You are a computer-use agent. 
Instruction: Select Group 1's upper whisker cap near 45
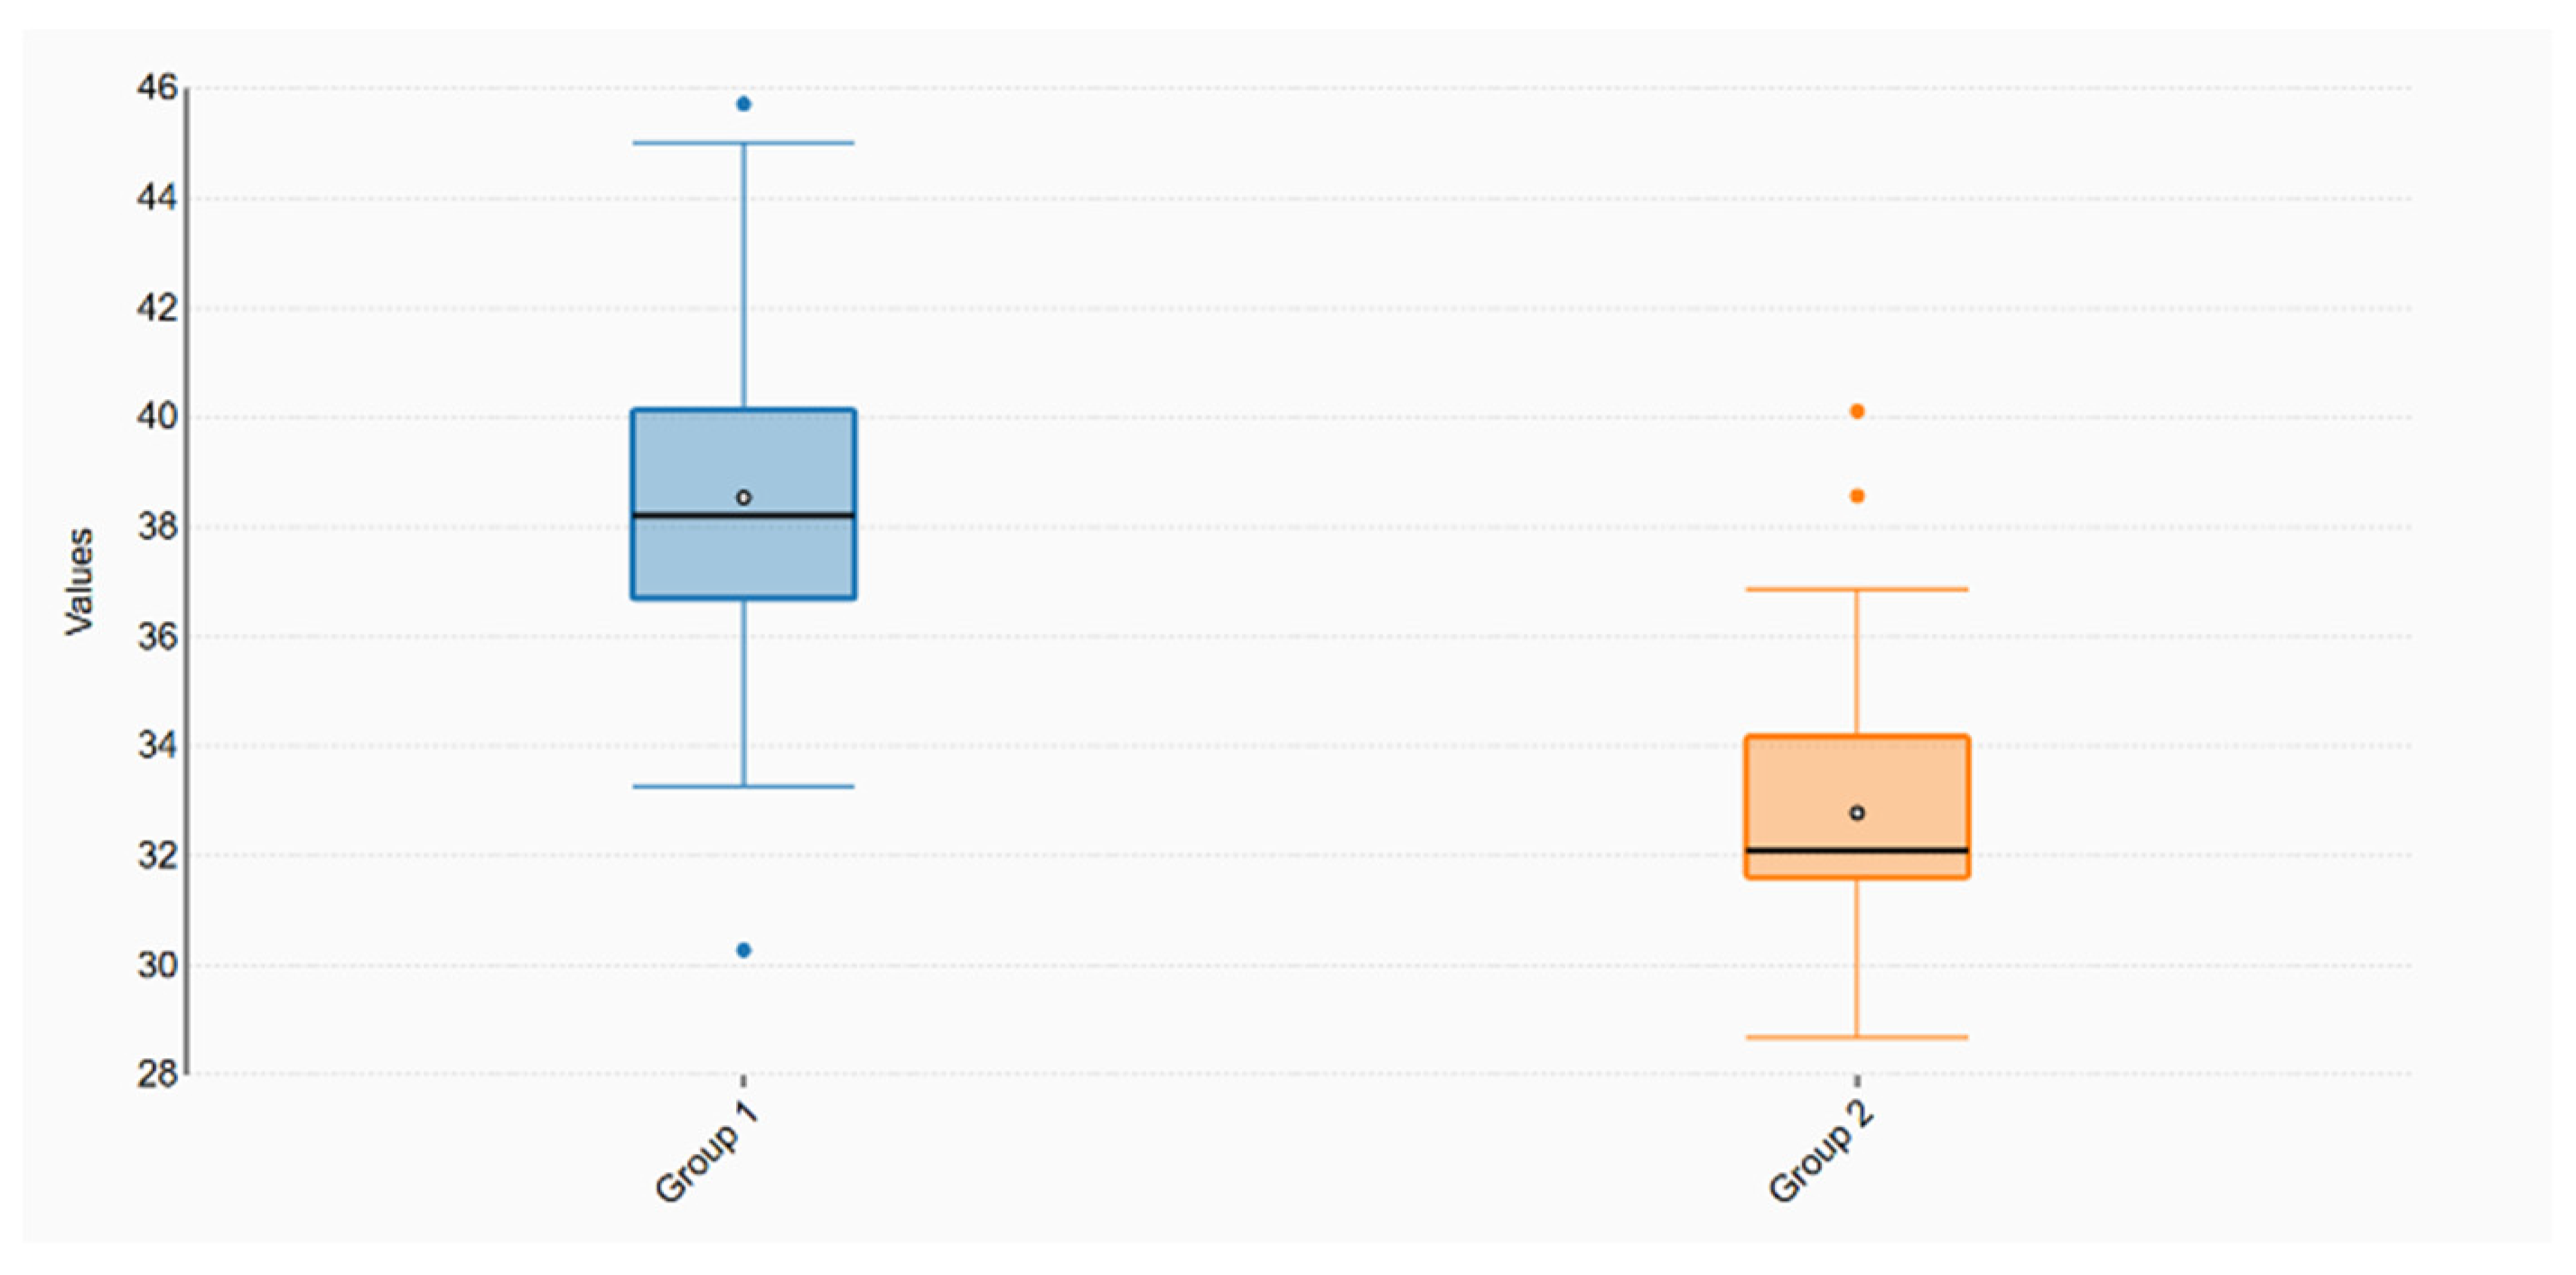point(743,143)
